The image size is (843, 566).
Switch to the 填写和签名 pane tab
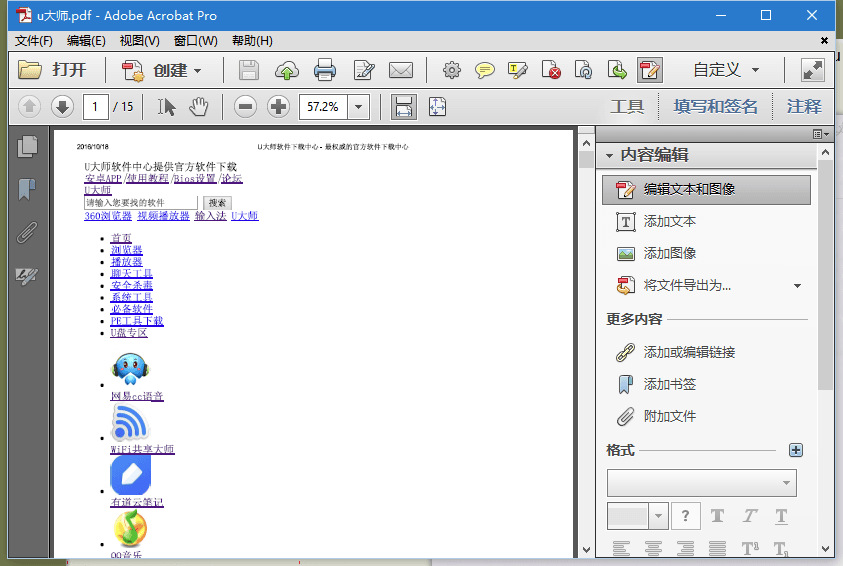716,107
